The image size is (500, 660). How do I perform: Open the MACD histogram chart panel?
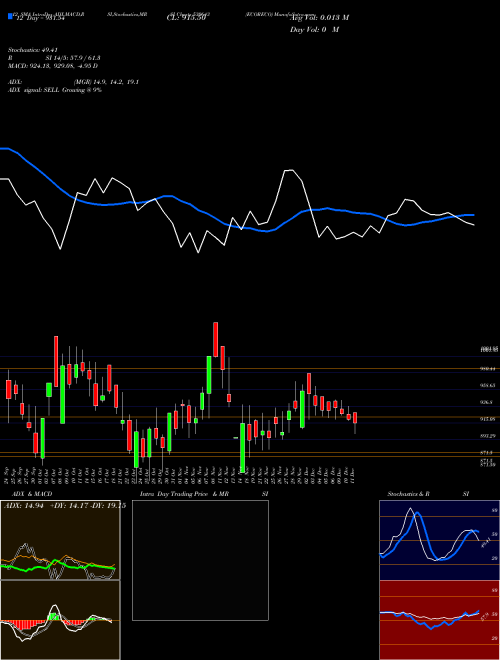click(x=60, y=620)
